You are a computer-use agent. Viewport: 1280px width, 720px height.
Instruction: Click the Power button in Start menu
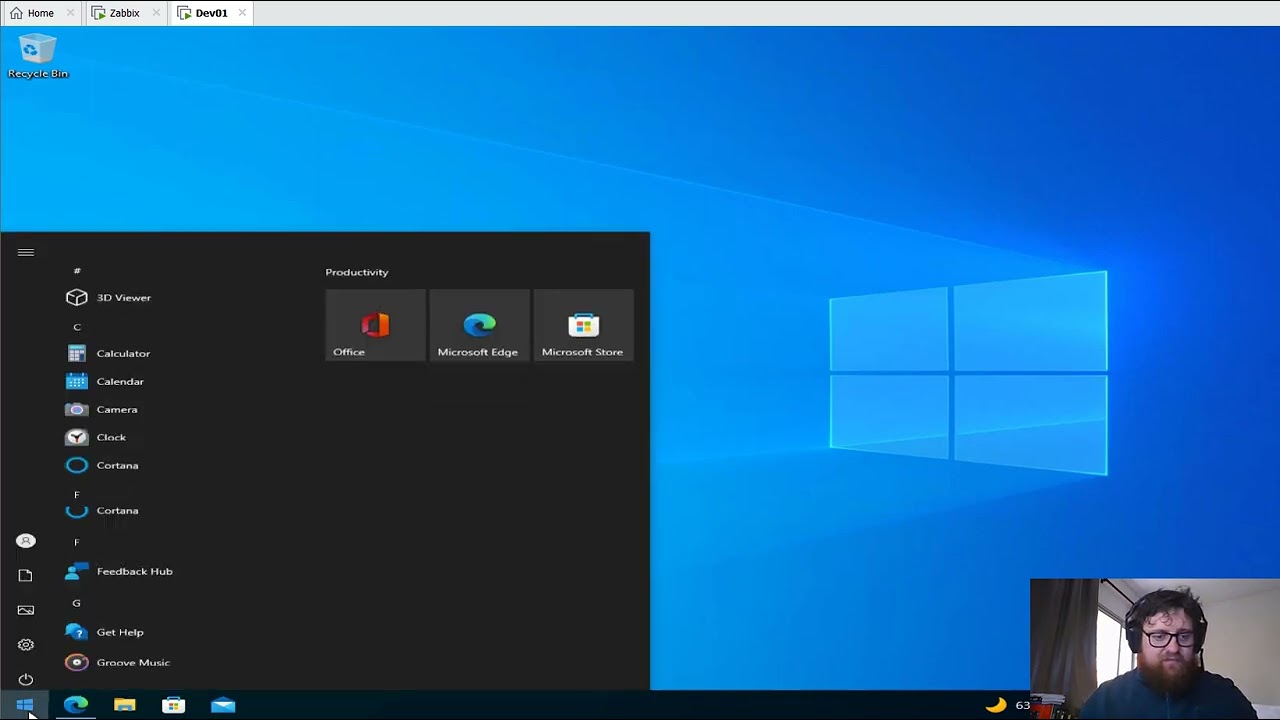(26, 679)
